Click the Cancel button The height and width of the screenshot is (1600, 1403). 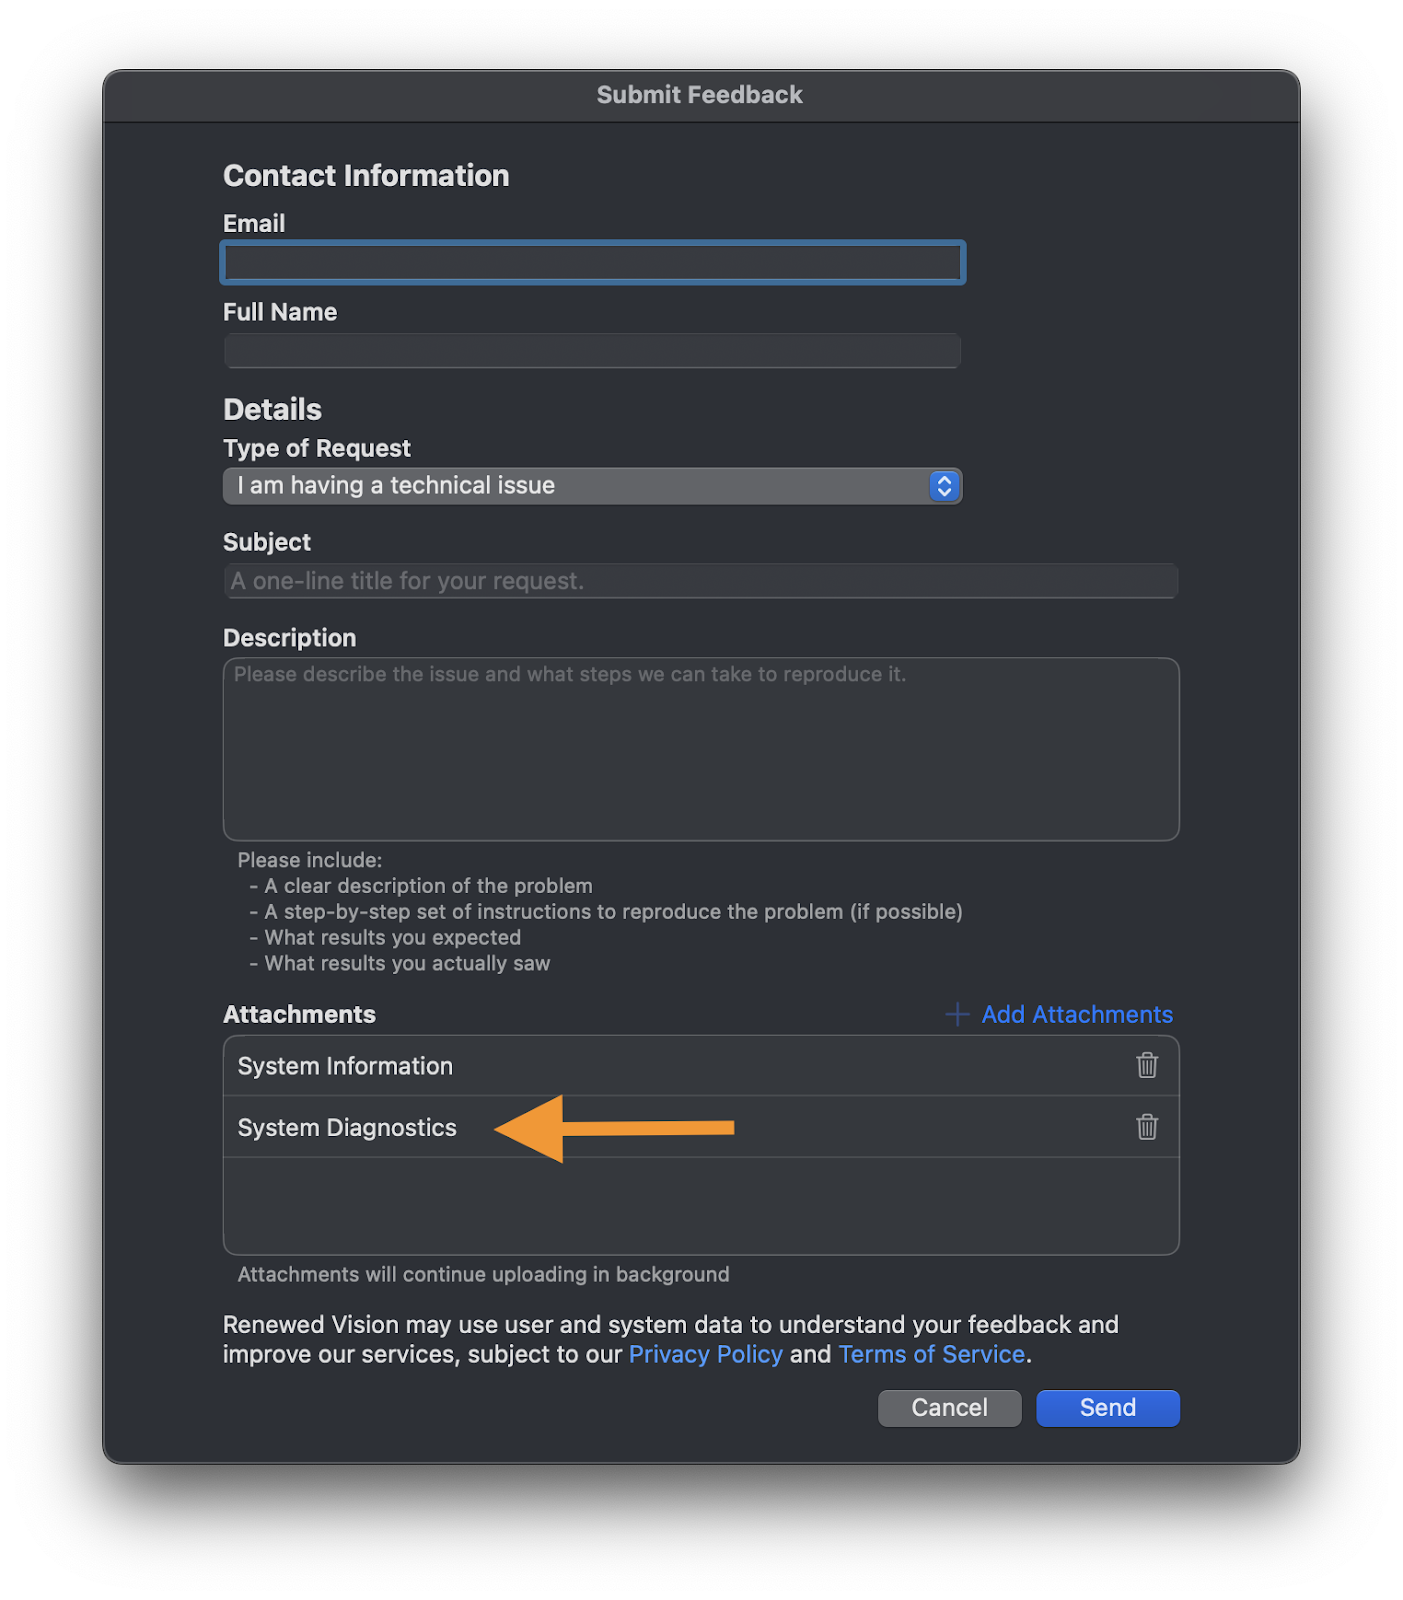pos(949,1408)
